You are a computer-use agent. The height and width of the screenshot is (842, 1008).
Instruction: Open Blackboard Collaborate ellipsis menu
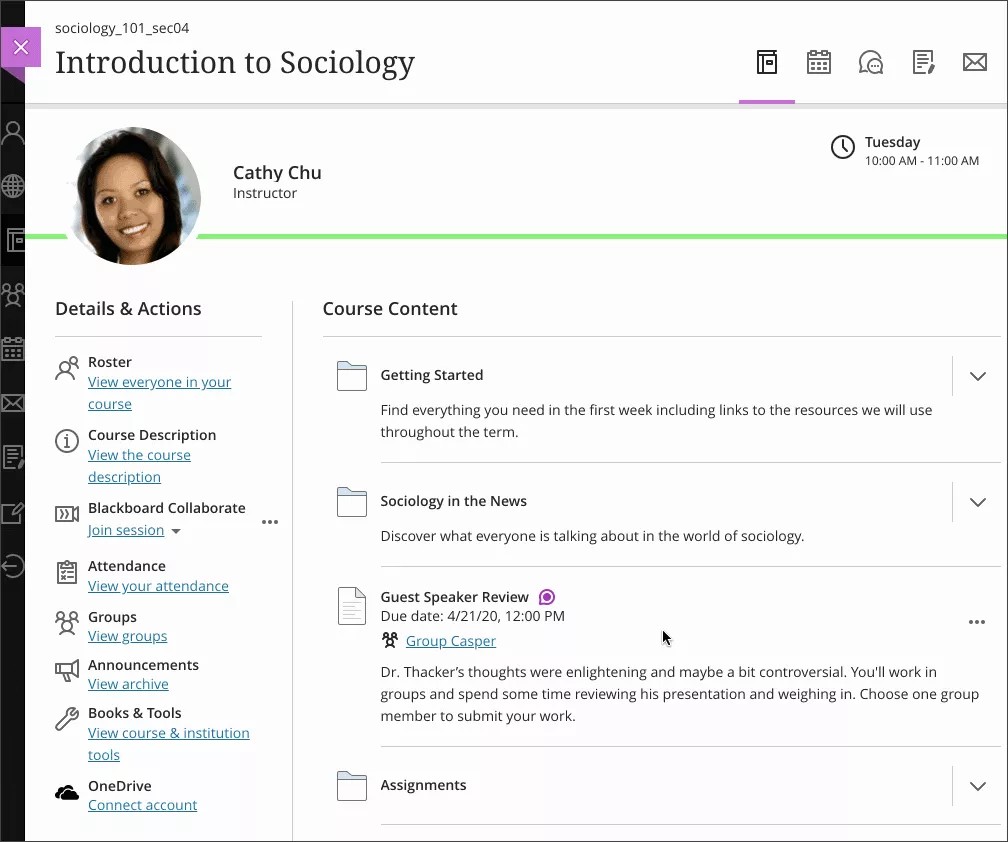point(269,521)
